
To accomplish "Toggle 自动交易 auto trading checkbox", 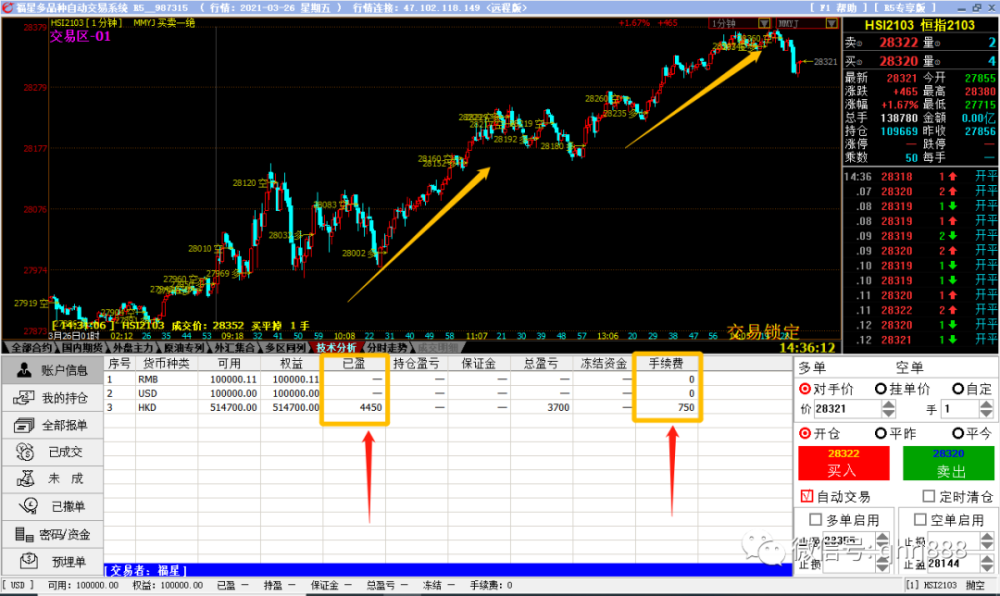I will coord(807,497).
